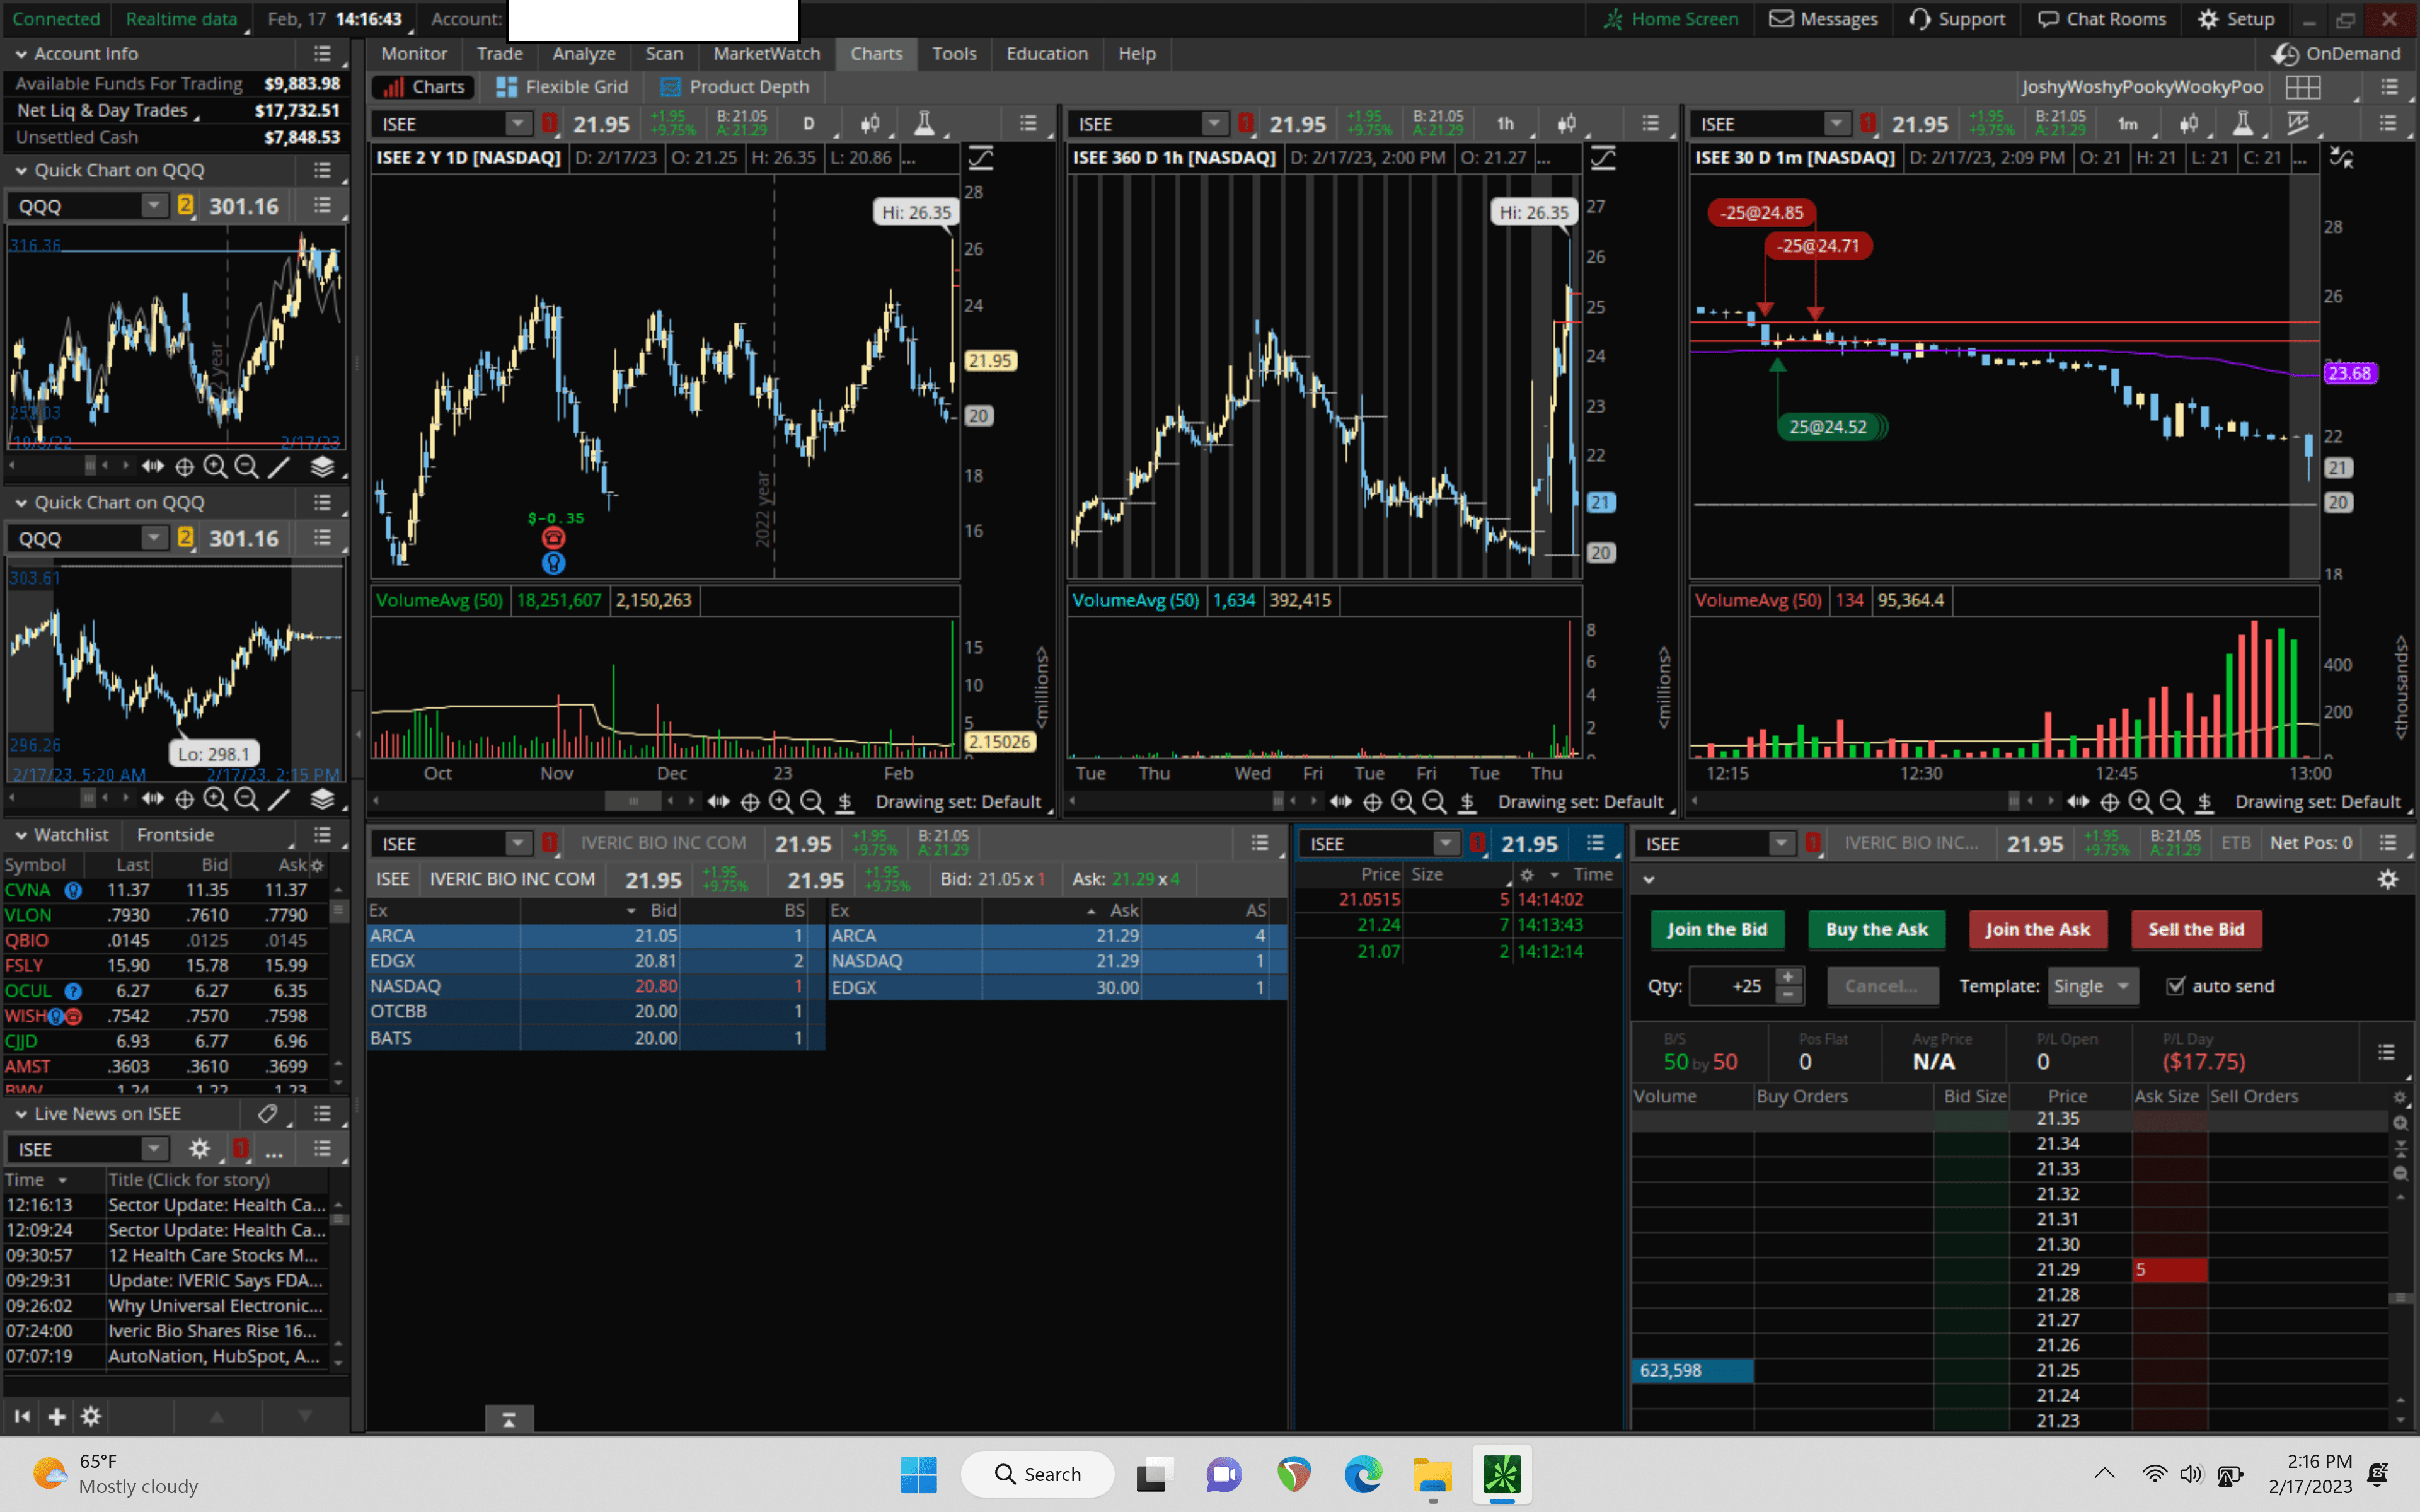This screenshot has width=2420, height=1512.
Task: Open ISEE symbol dropdown on daily chart
Action: (517, 124)
